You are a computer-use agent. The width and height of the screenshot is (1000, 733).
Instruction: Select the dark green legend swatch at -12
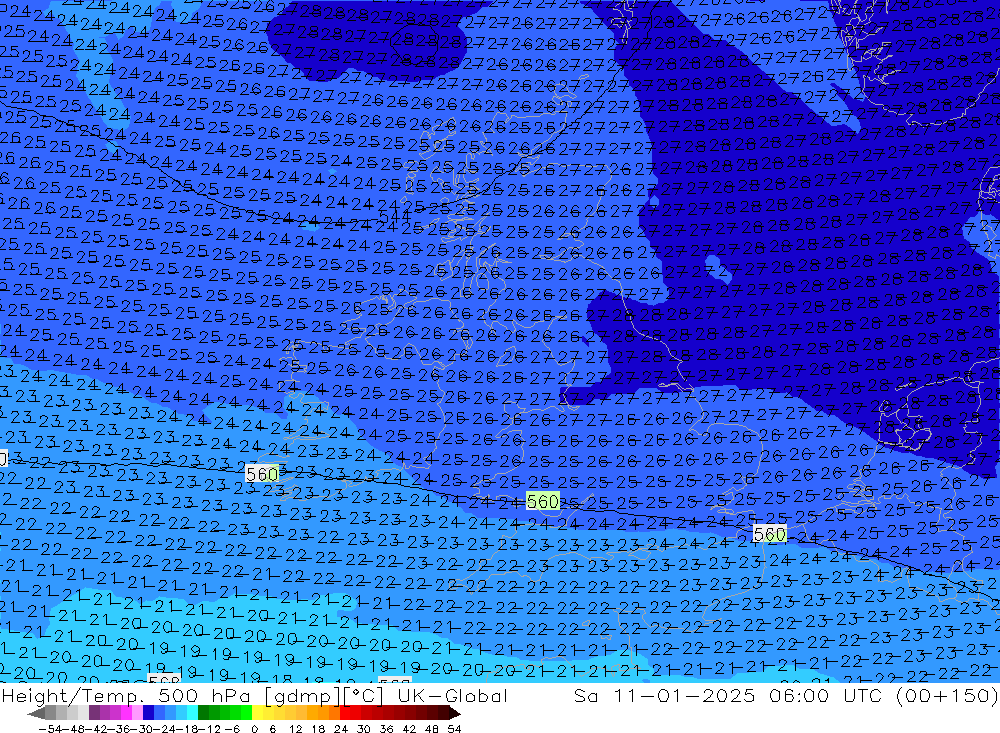(x=203, y=713)
